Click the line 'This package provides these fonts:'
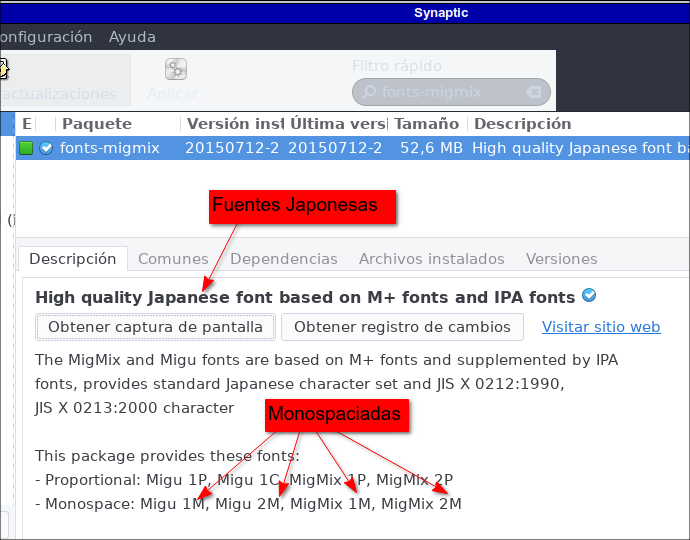Screen dimensions: 690x540 pyautogui.click(x=167, y=456)
